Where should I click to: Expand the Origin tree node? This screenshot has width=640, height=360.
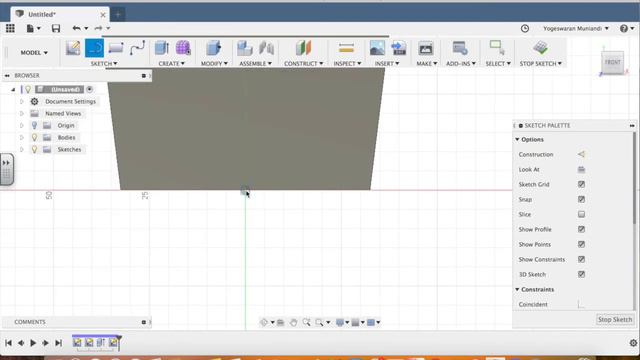tap(22, 126)
